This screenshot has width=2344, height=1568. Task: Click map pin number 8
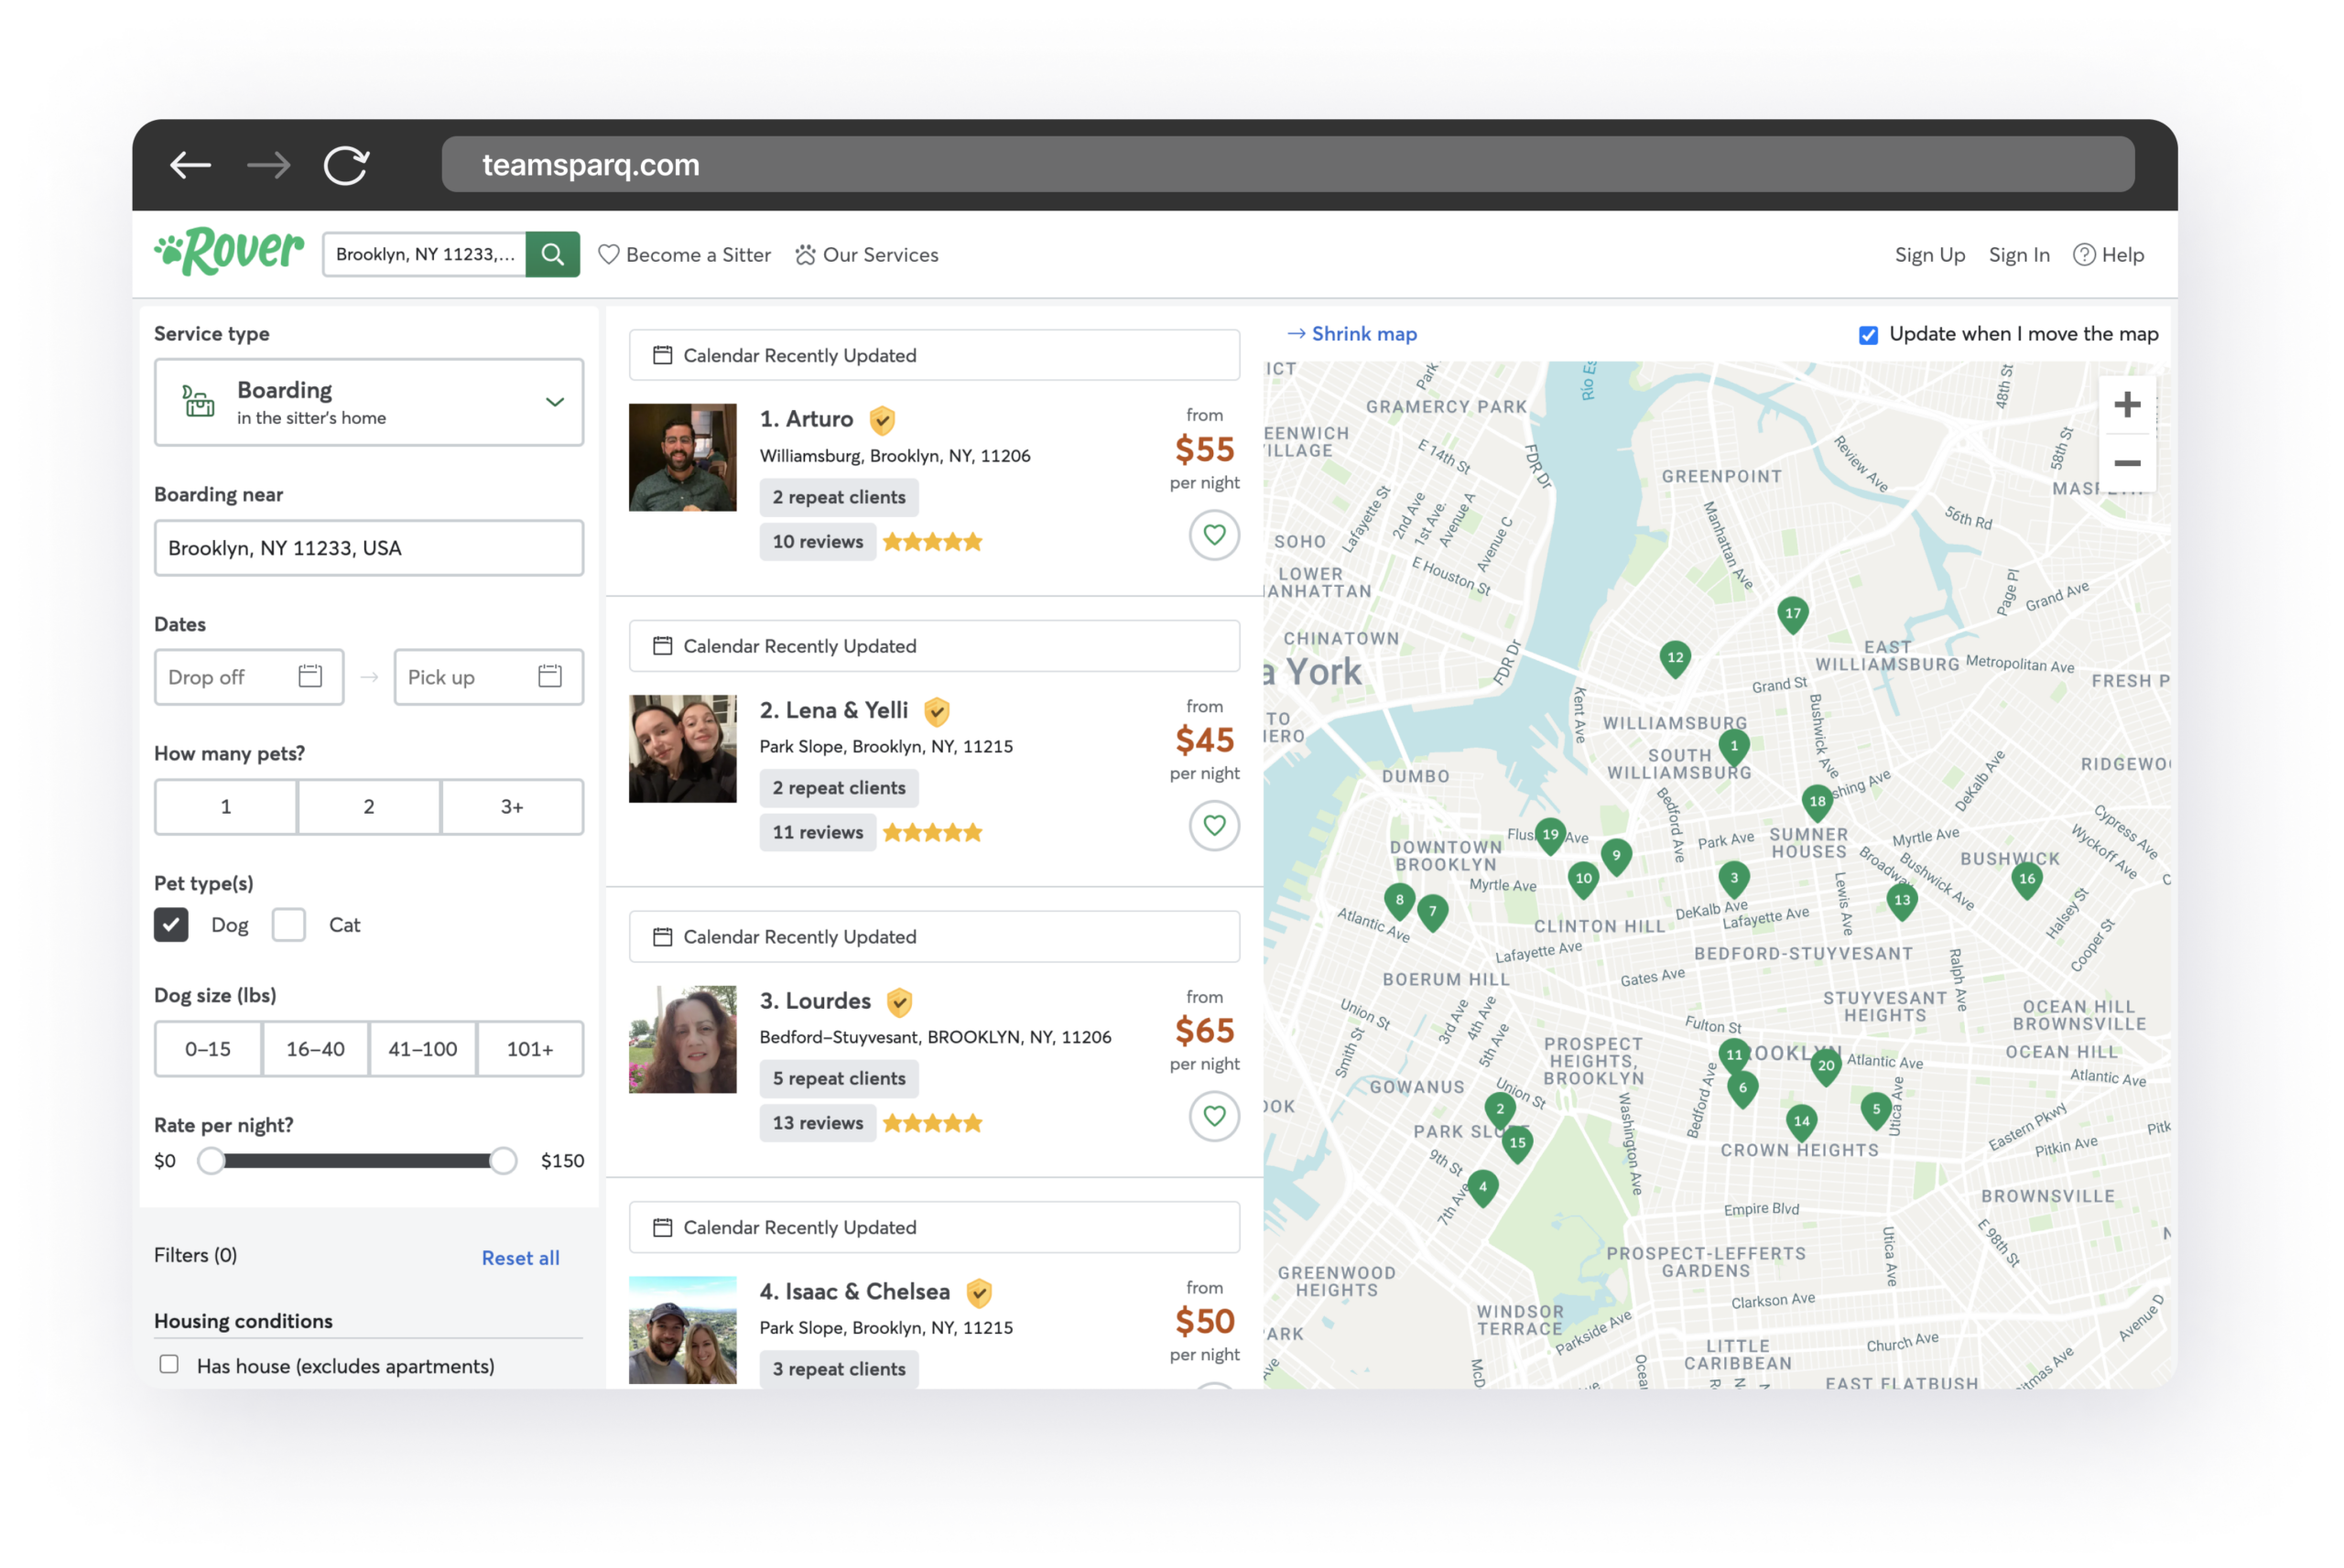pos(1399,901)
